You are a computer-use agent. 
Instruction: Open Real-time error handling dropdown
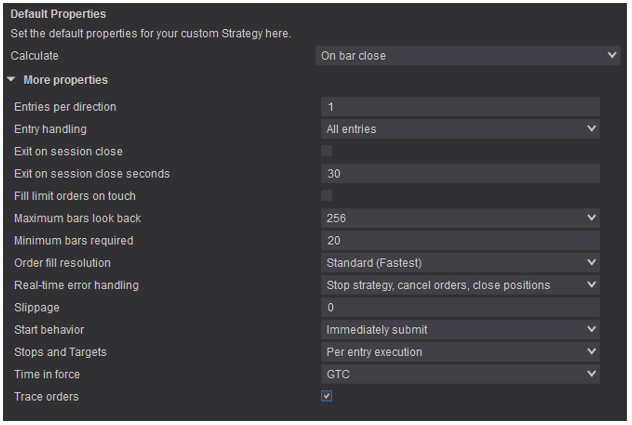pos(461,285)
